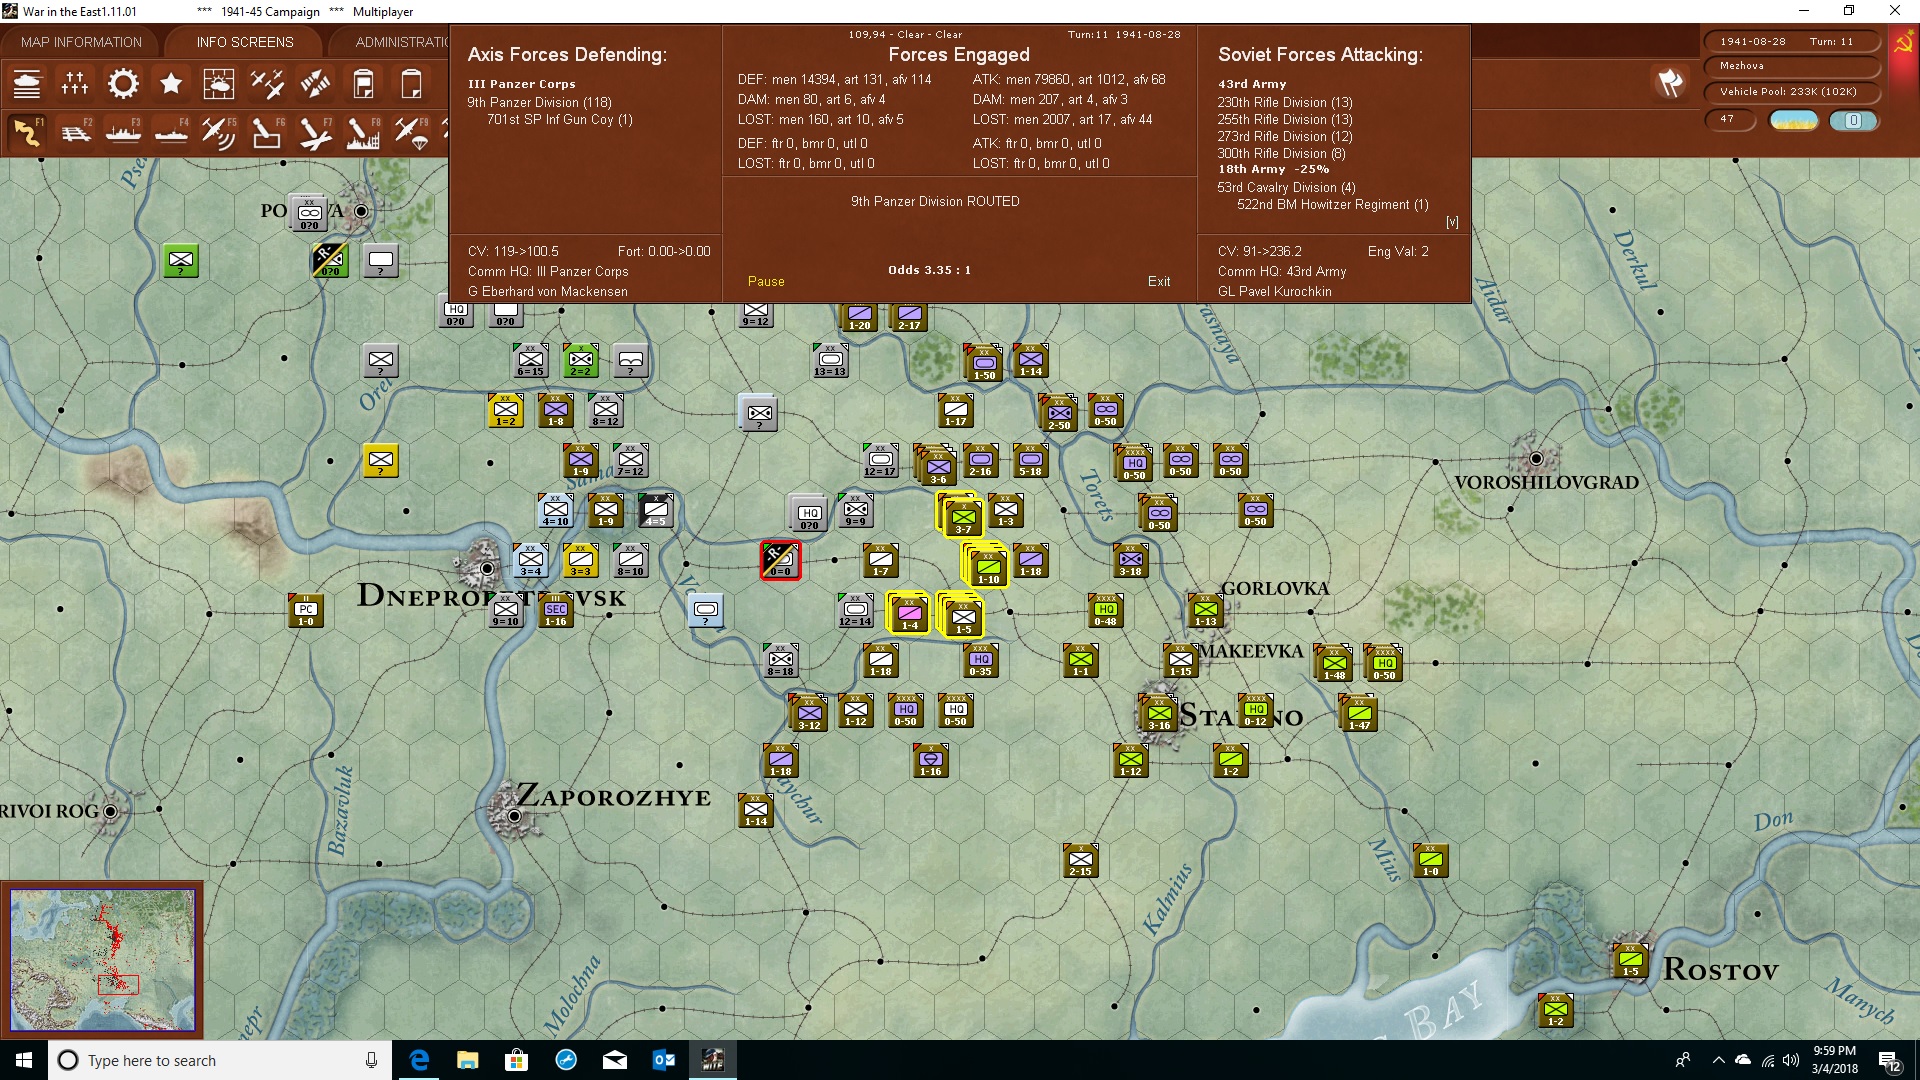Open the taskbar clock showing 9:59 PM
The width and height of the screenshot is (1920, 1080).
pos(1834,1060)
